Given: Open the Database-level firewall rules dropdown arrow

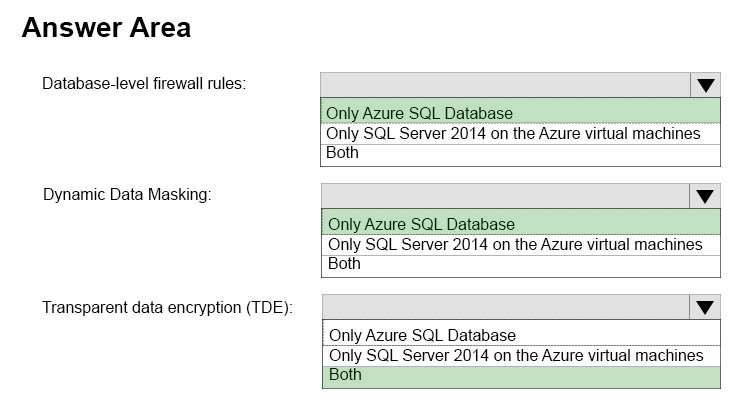Looking at the screenshot, I should click(x=705, y=85).
